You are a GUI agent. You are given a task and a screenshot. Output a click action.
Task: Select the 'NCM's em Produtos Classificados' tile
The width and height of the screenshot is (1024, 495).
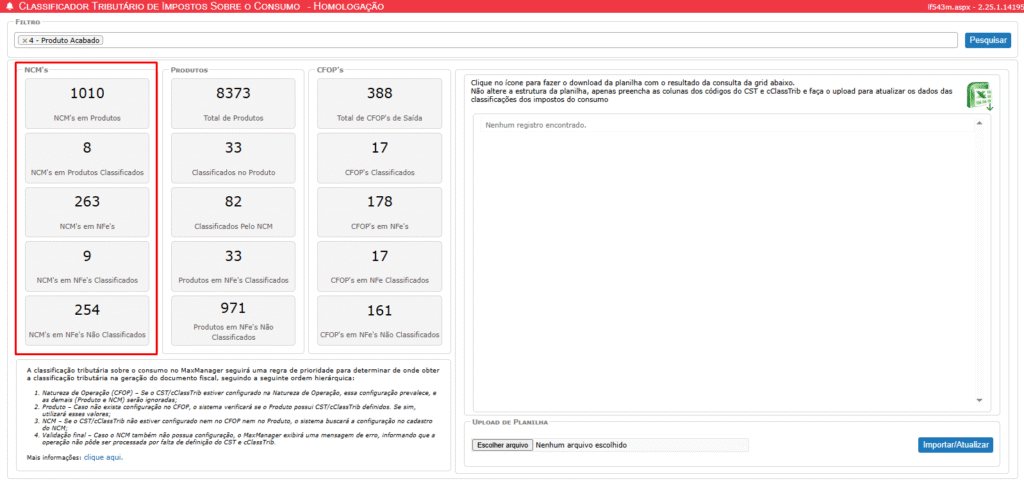point(87,157)
